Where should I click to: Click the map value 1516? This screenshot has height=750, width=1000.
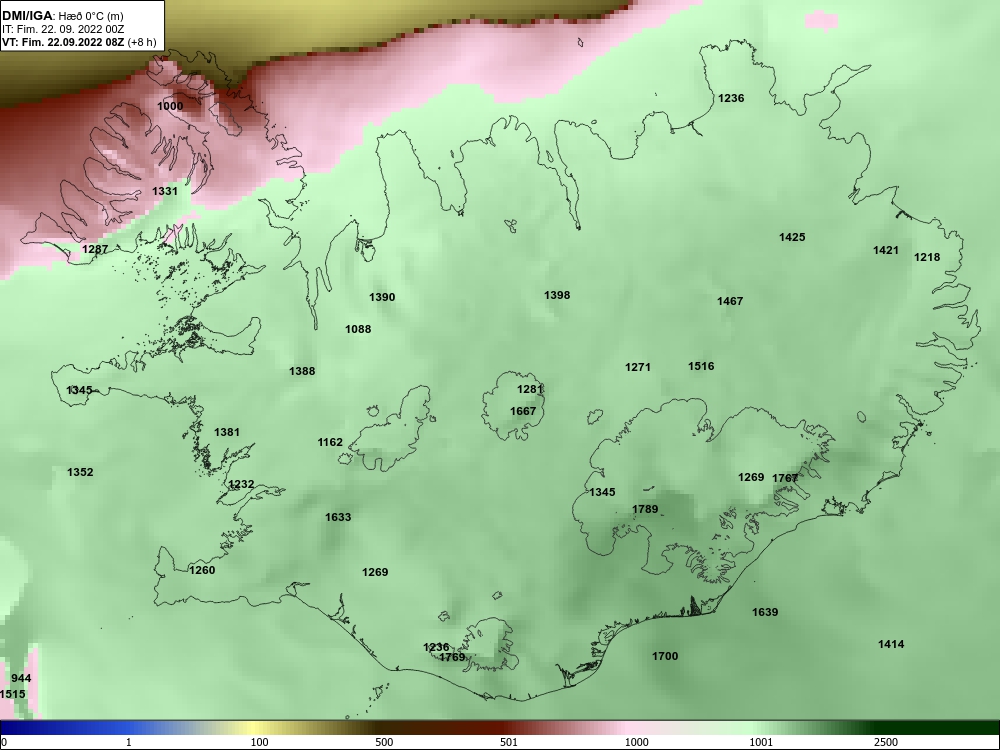pyautogui.click(x=701, y=366)
